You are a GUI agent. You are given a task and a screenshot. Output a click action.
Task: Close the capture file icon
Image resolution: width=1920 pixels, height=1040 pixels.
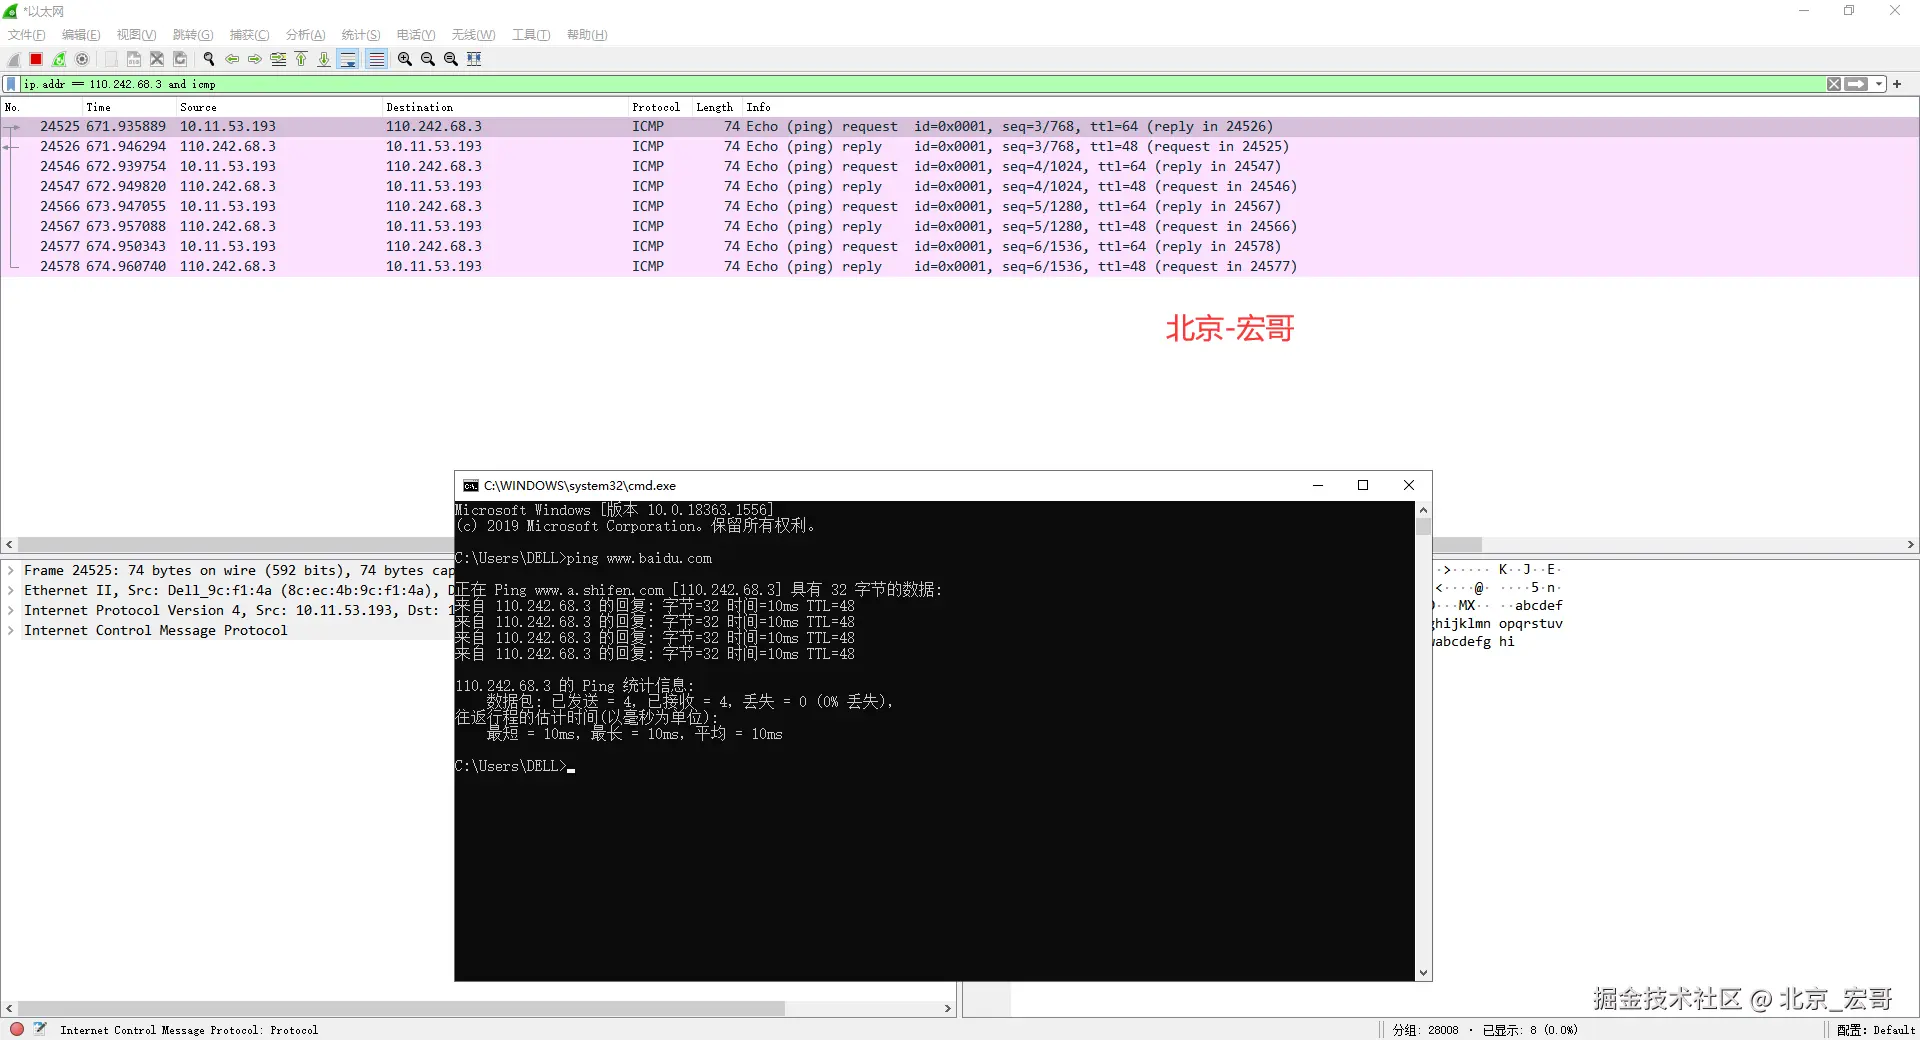157,59
